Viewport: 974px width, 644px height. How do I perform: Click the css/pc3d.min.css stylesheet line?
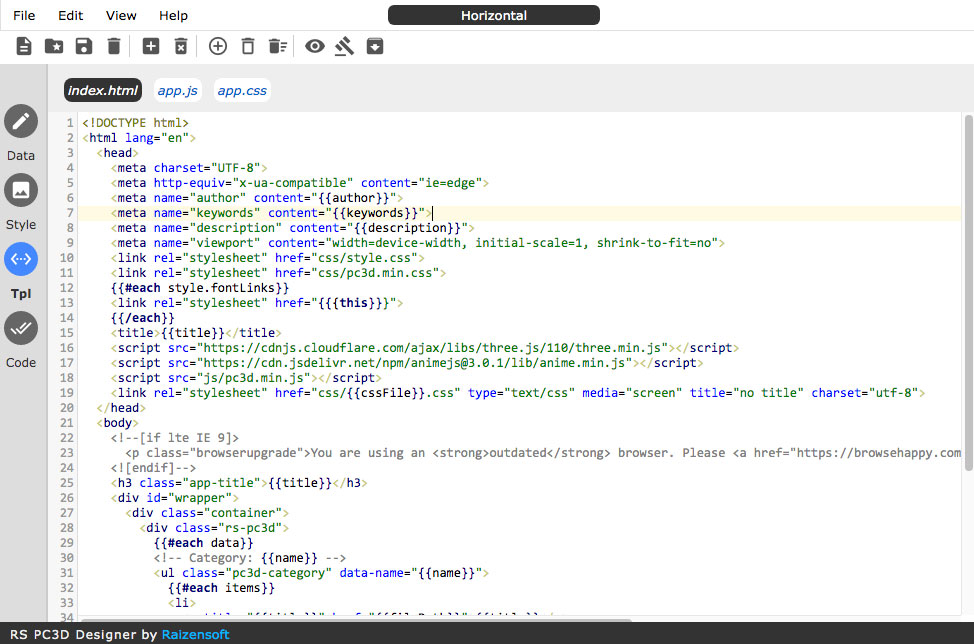278,273
